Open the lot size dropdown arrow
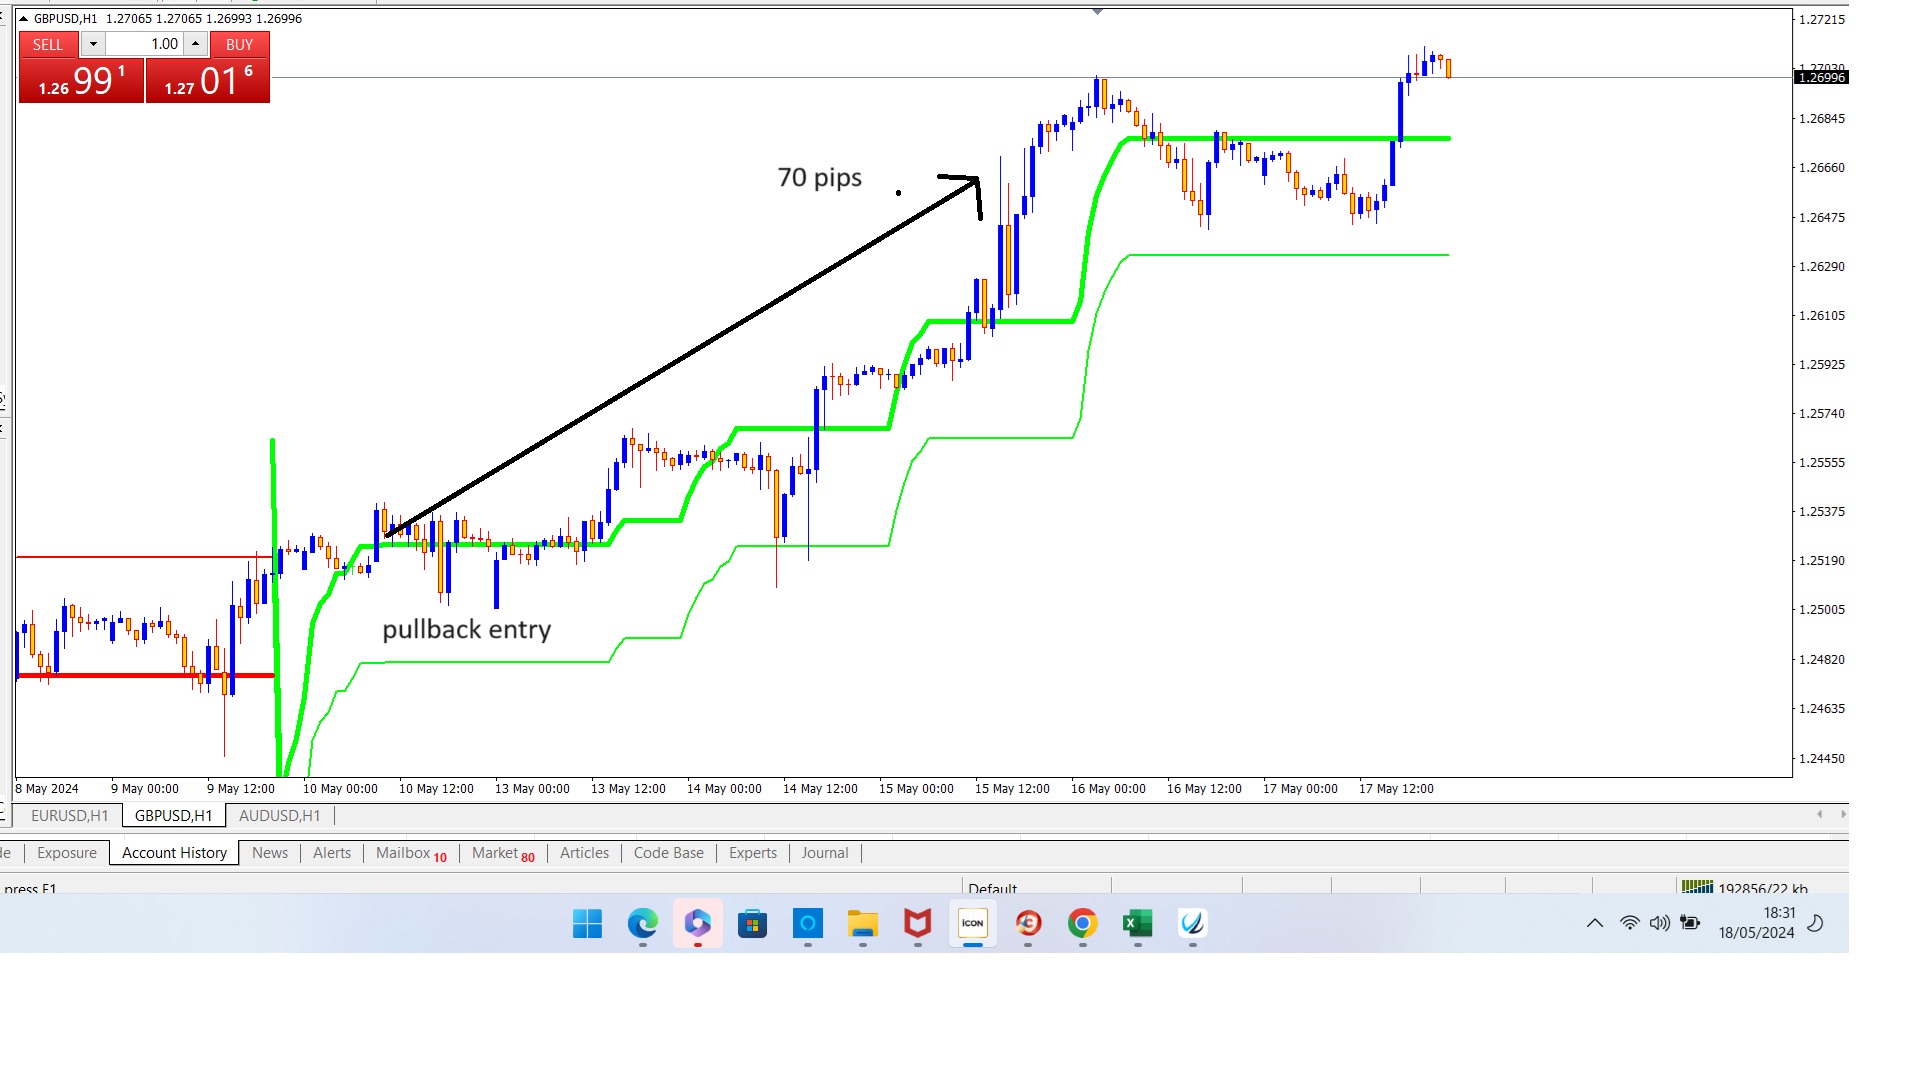 tap(92, 44)
